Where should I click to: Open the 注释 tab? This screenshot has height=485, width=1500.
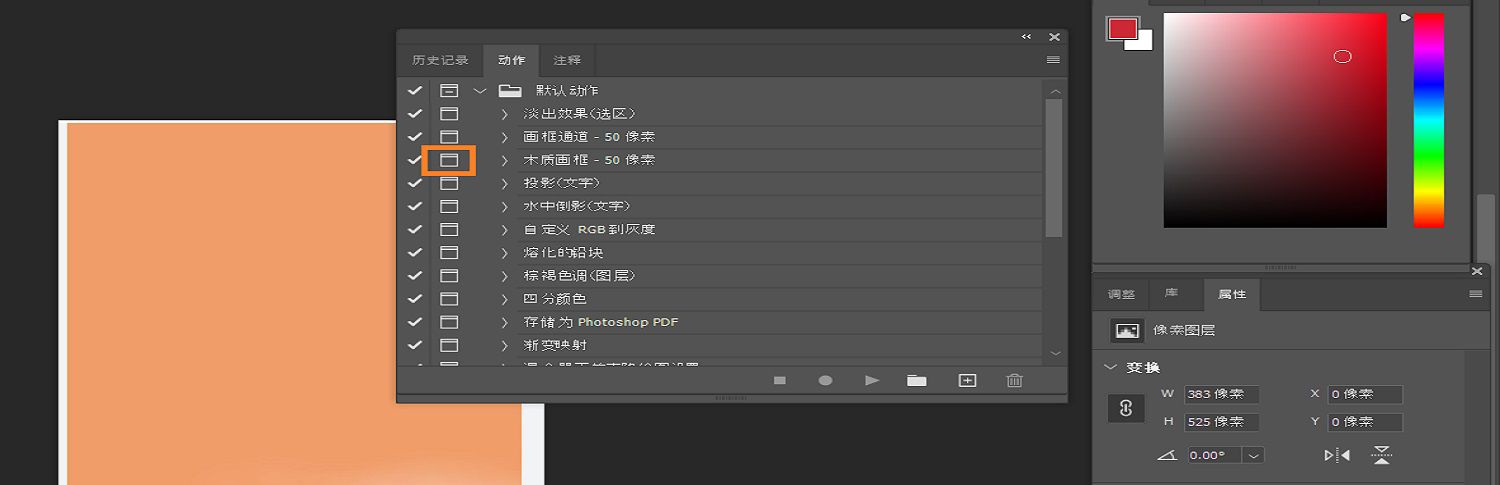click(x=567, y=60)
